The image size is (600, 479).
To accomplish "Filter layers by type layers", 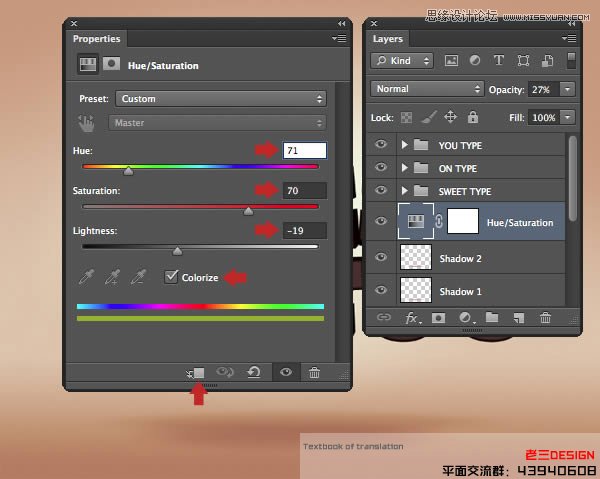I will tap(499, 60).
